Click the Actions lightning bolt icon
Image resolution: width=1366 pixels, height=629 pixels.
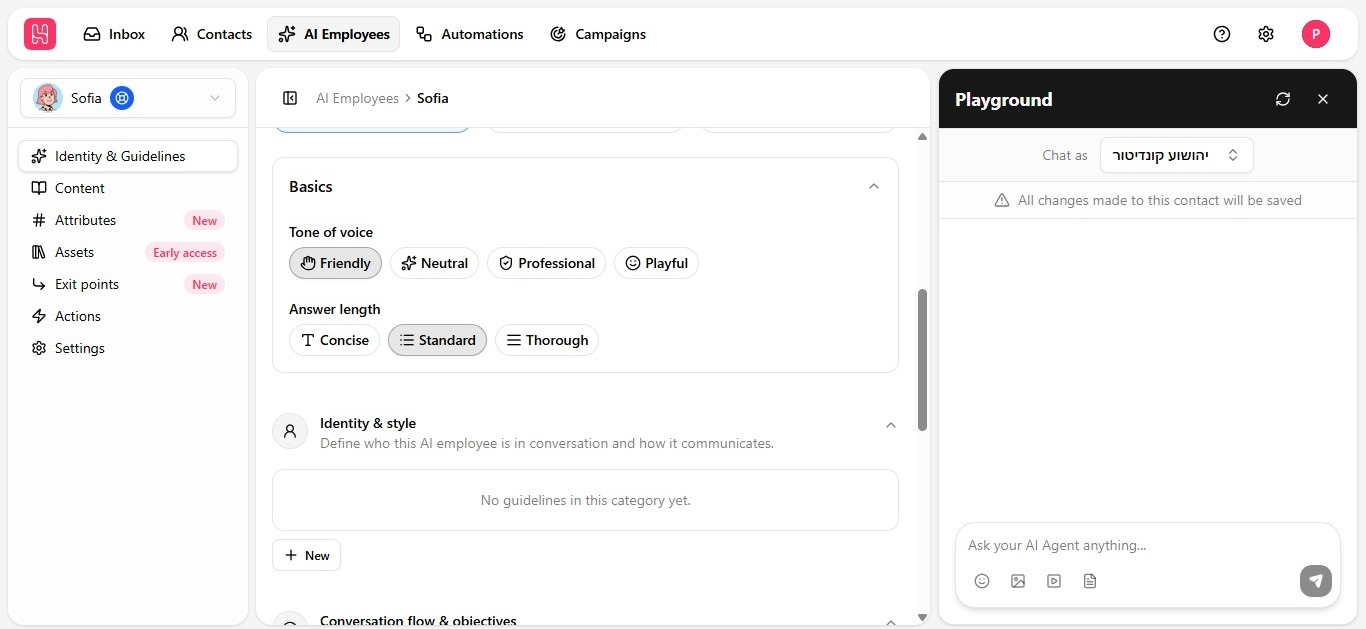[x=39, y=316]
